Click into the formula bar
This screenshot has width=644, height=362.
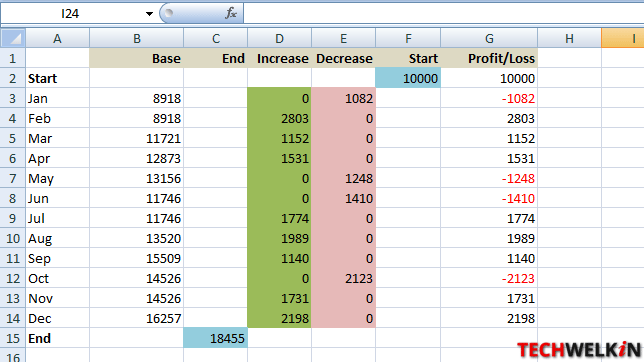pos(444,13)
